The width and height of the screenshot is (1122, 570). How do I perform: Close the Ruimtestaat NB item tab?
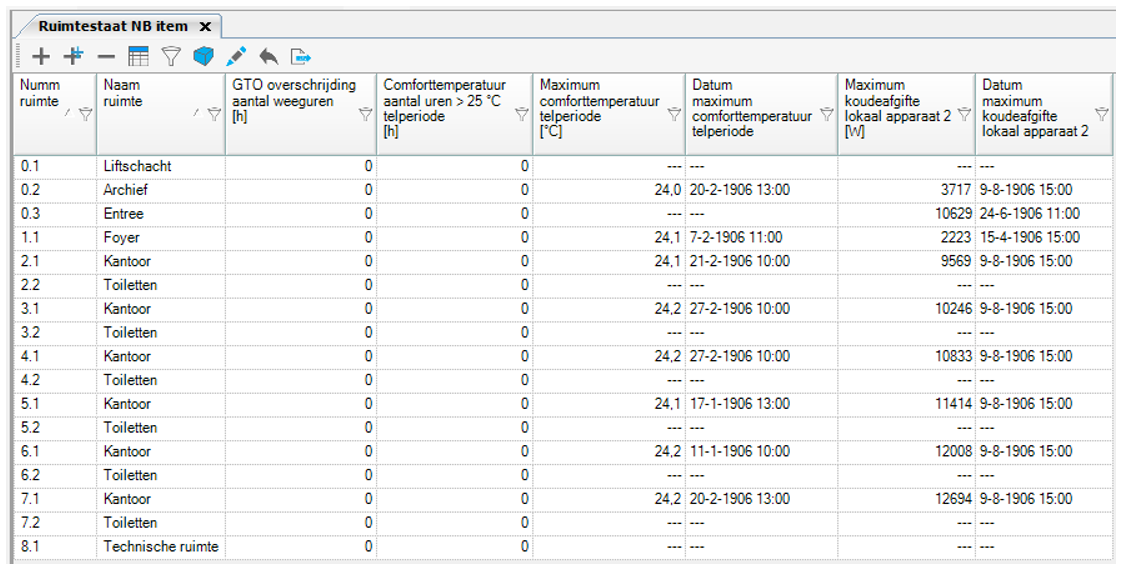(205, 26)
